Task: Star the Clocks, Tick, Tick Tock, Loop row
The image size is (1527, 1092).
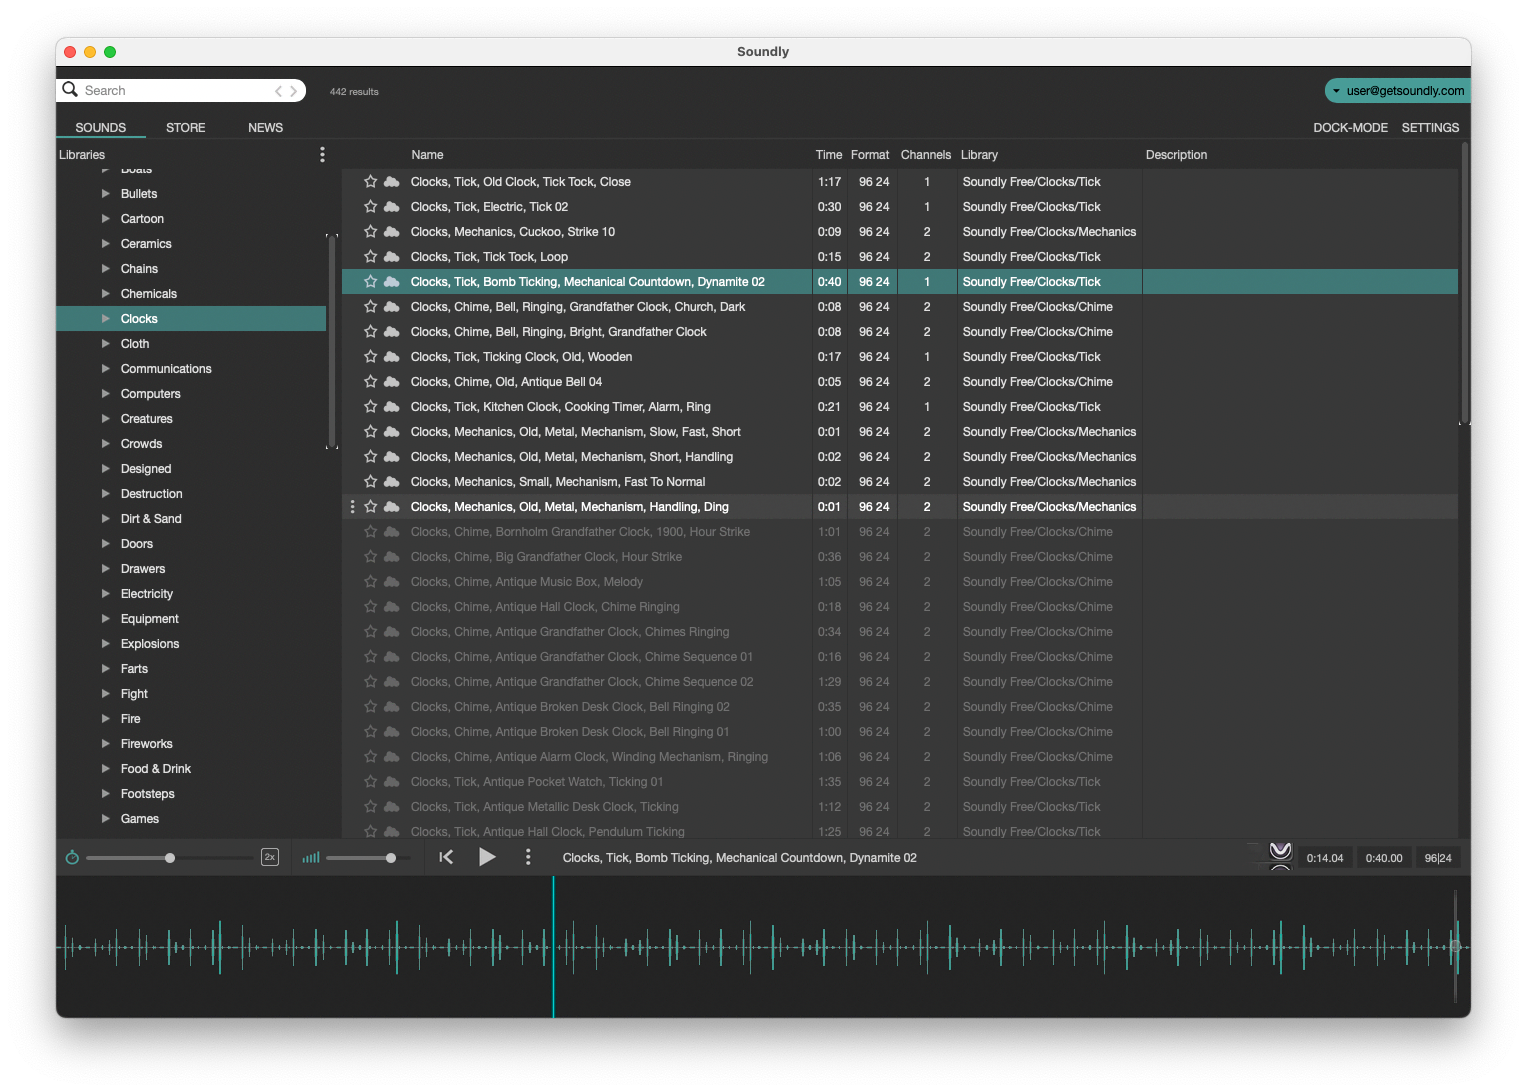Action: 370,257
